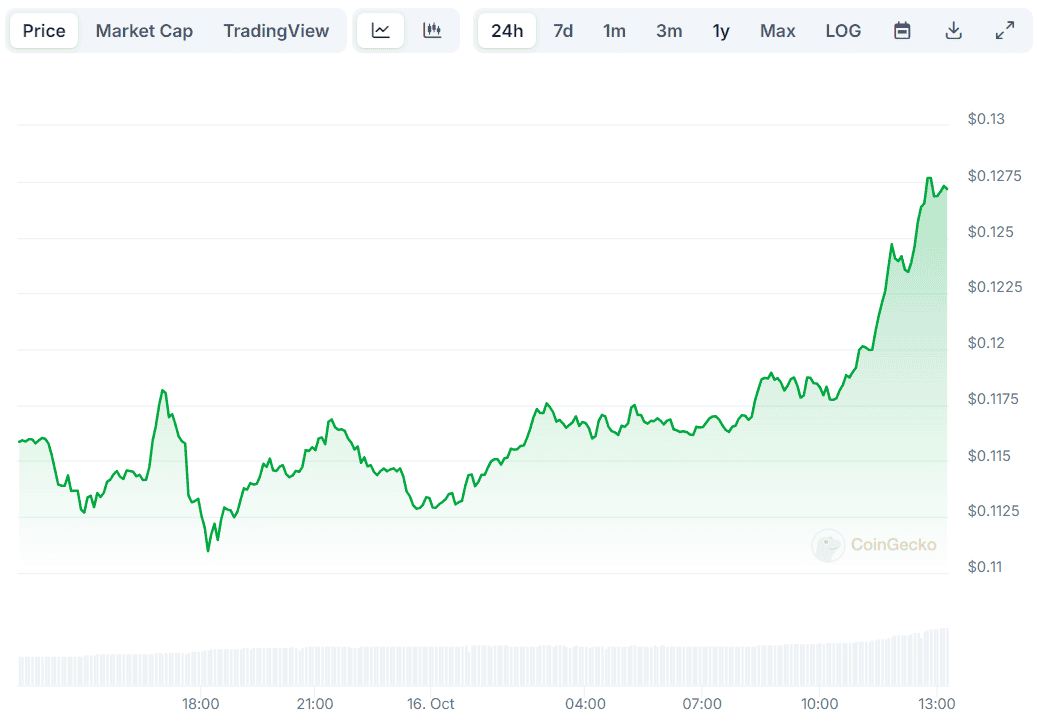Switch to the Market Cap tab
Image resolution: width=1037 pixels, height=728 pixels.
(144, 31)
